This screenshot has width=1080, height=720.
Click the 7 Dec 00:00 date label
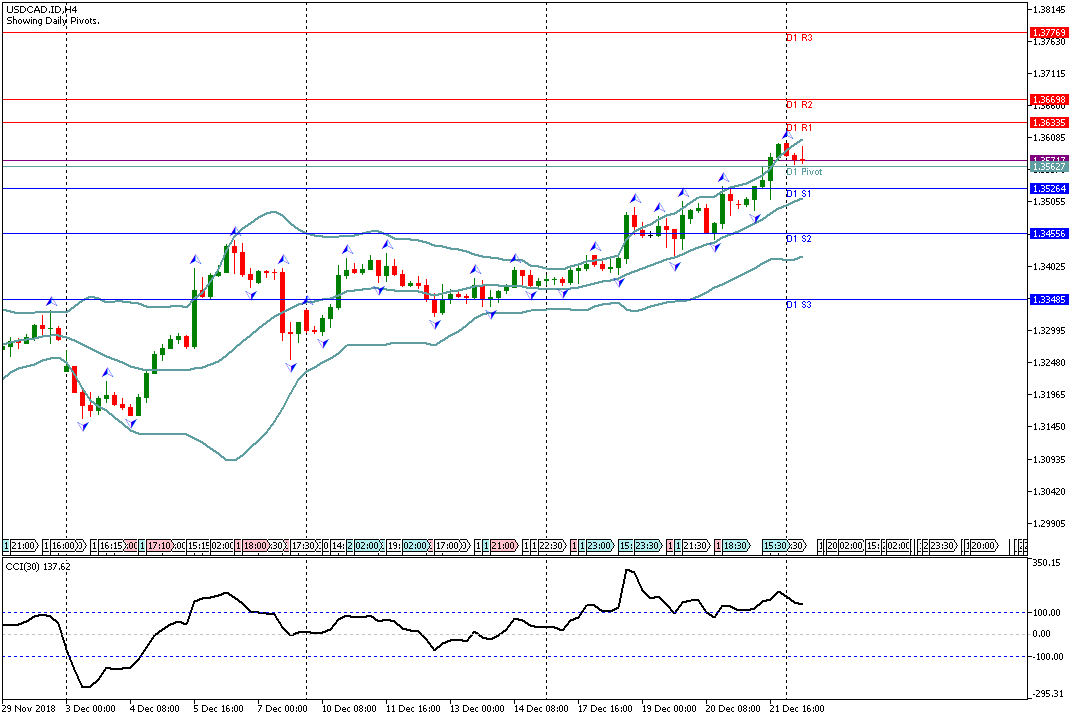(x=282, y=708)
